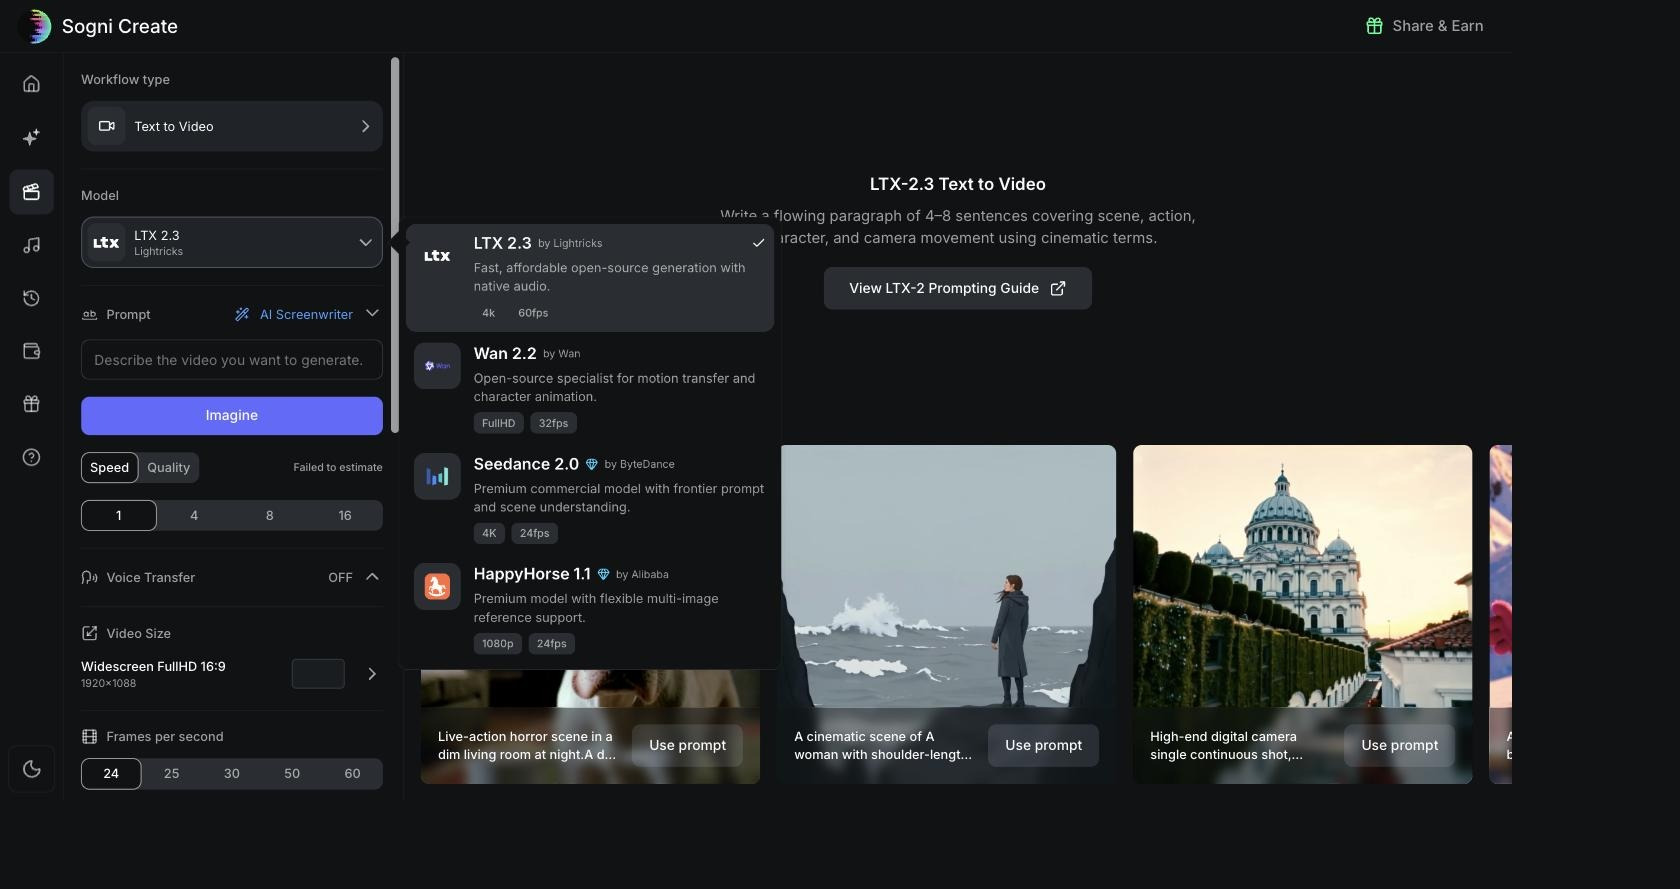Choose Seedance 2.0 by ByteDance model
Screen dimensions: 1680x889
[590, 497]
